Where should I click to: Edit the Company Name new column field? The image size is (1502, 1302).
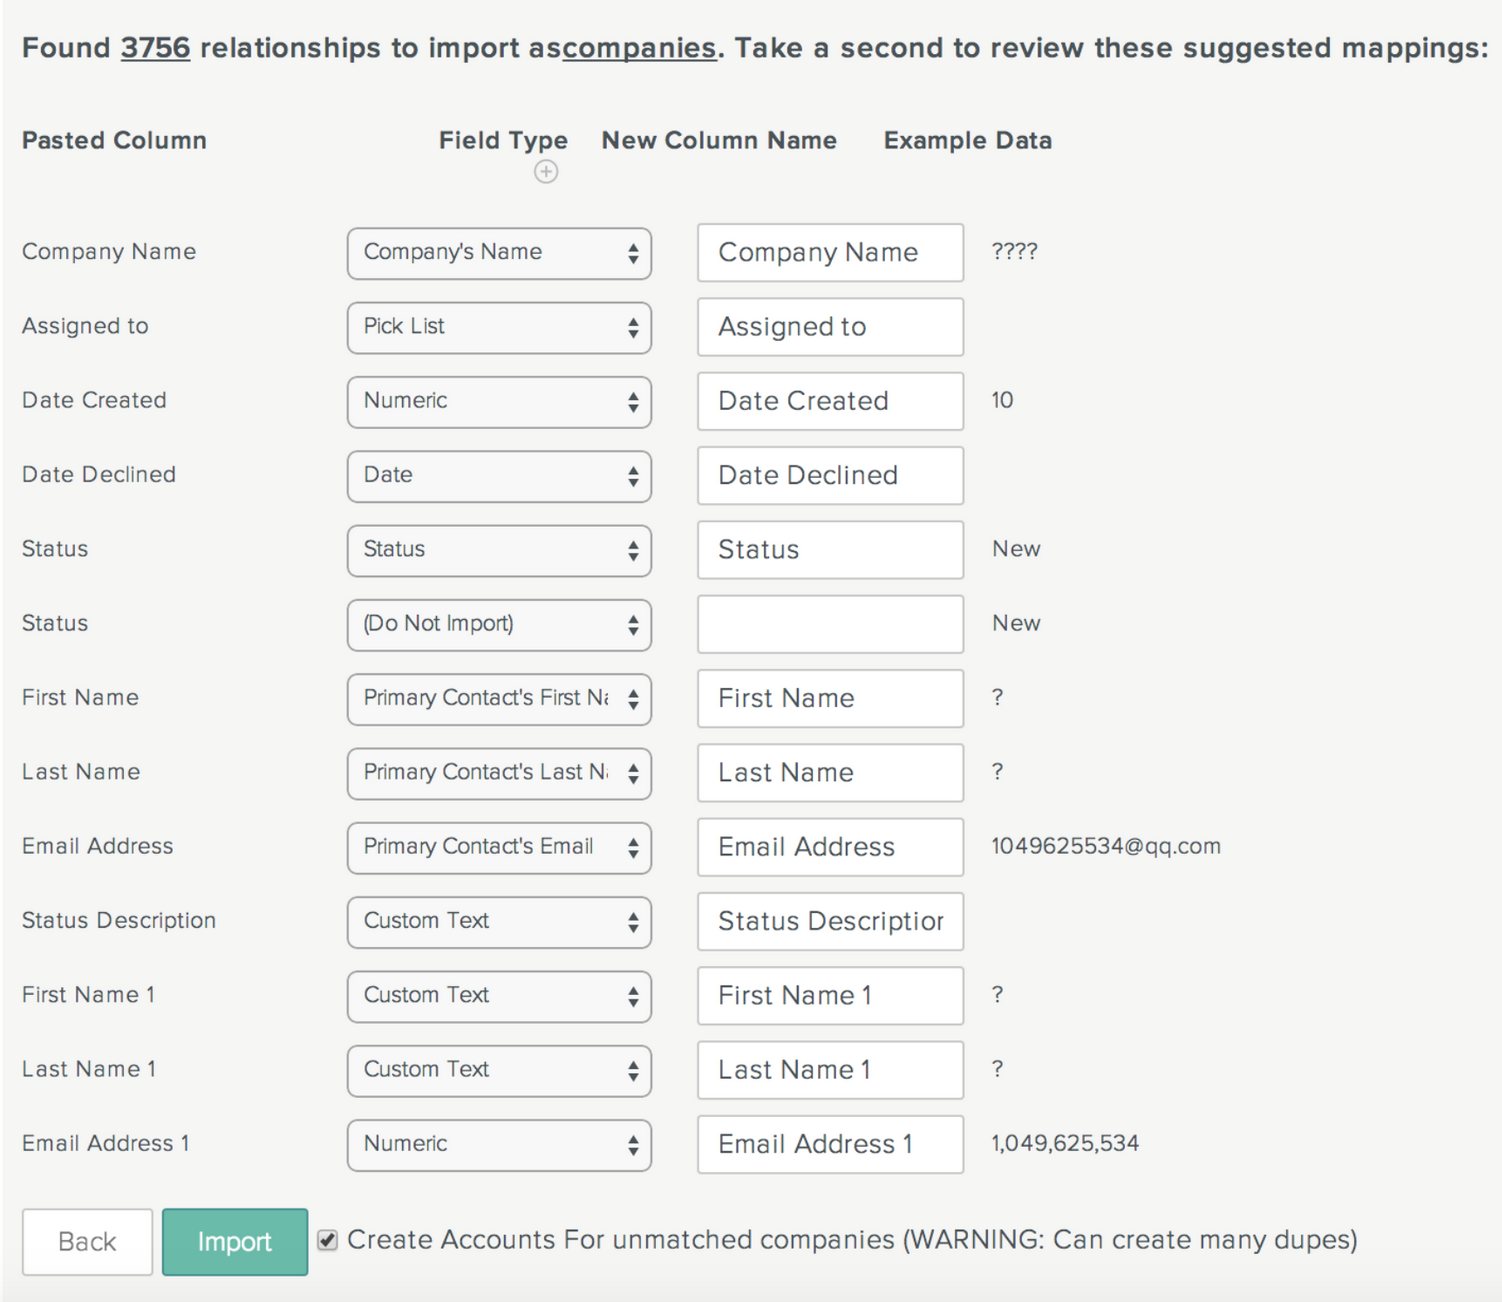coord(830,252)
